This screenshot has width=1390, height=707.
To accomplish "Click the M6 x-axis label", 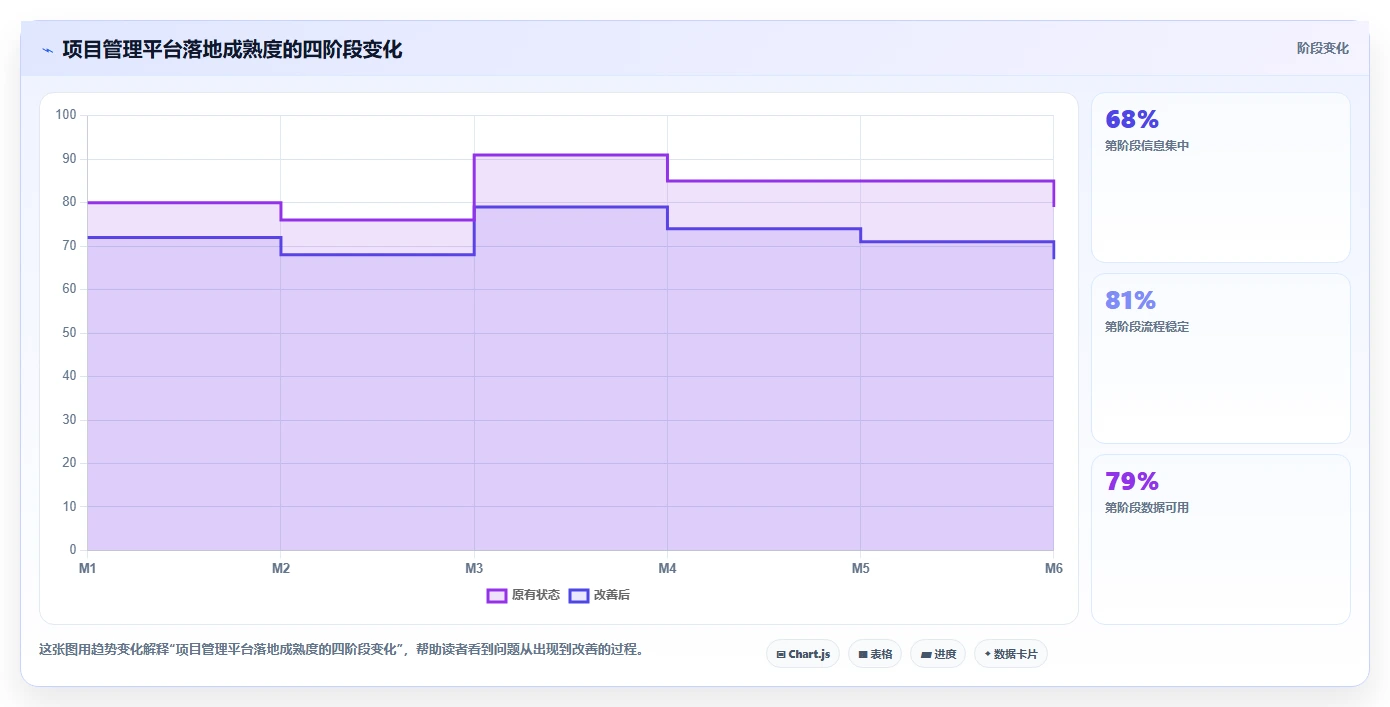I will pos(1053,568).
